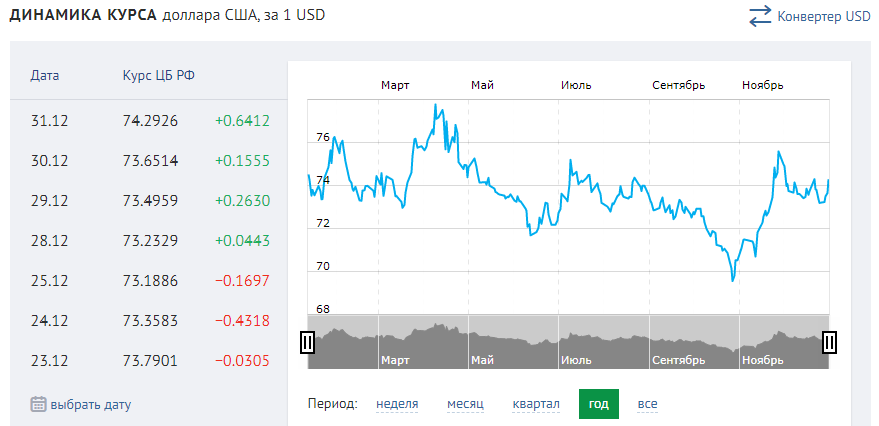Open the 'Конвертер USD' link

click(x=824, y=16)
